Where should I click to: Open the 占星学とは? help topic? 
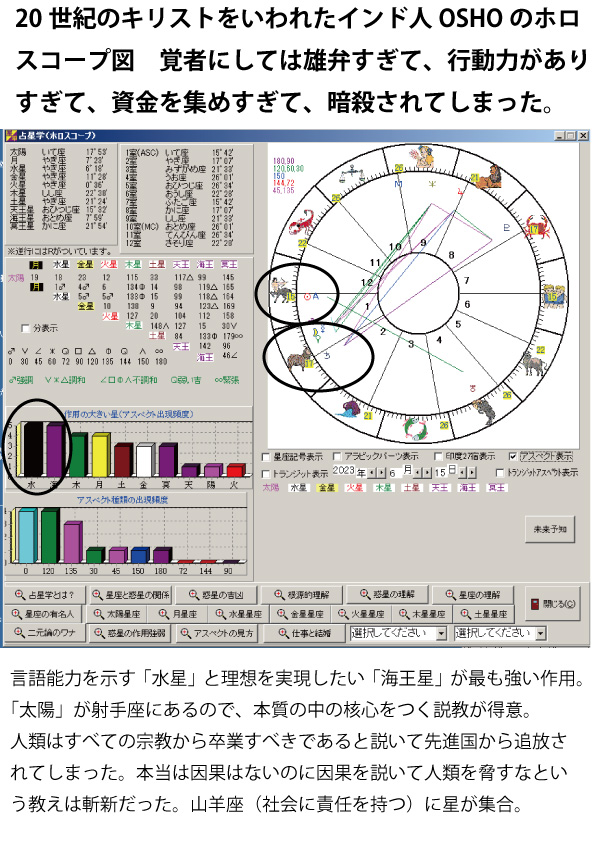point(45,595)
